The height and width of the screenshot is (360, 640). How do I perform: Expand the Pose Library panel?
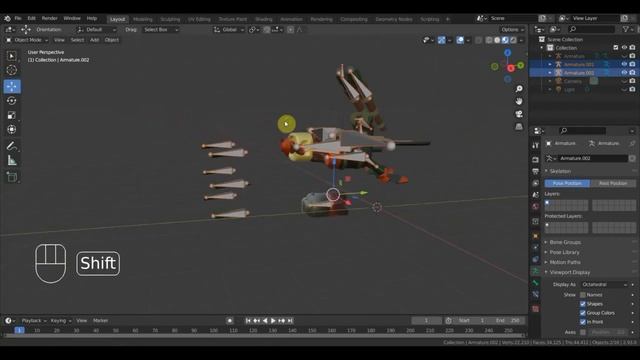(564, 252)
